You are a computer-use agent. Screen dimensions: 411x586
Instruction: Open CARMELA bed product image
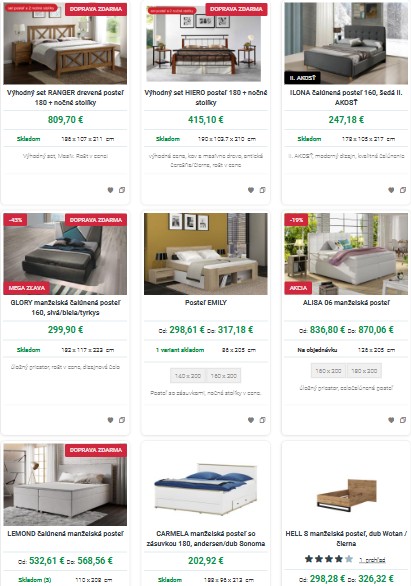click(x=206, y=485)
